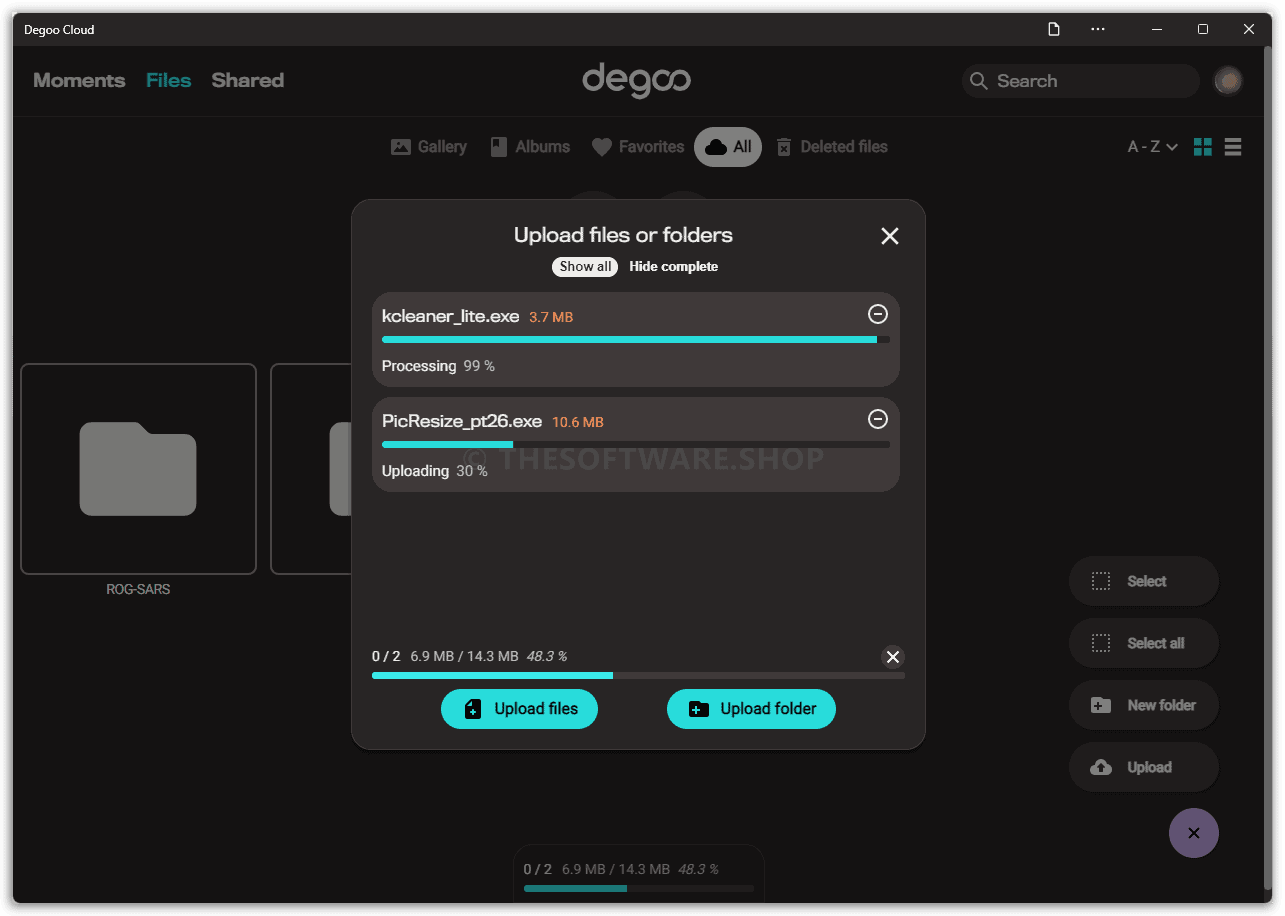Screen dimensions: 1285x916
Task: Click the document icon in title bar
Action: pyautogui.click(x=1054, y=29)
